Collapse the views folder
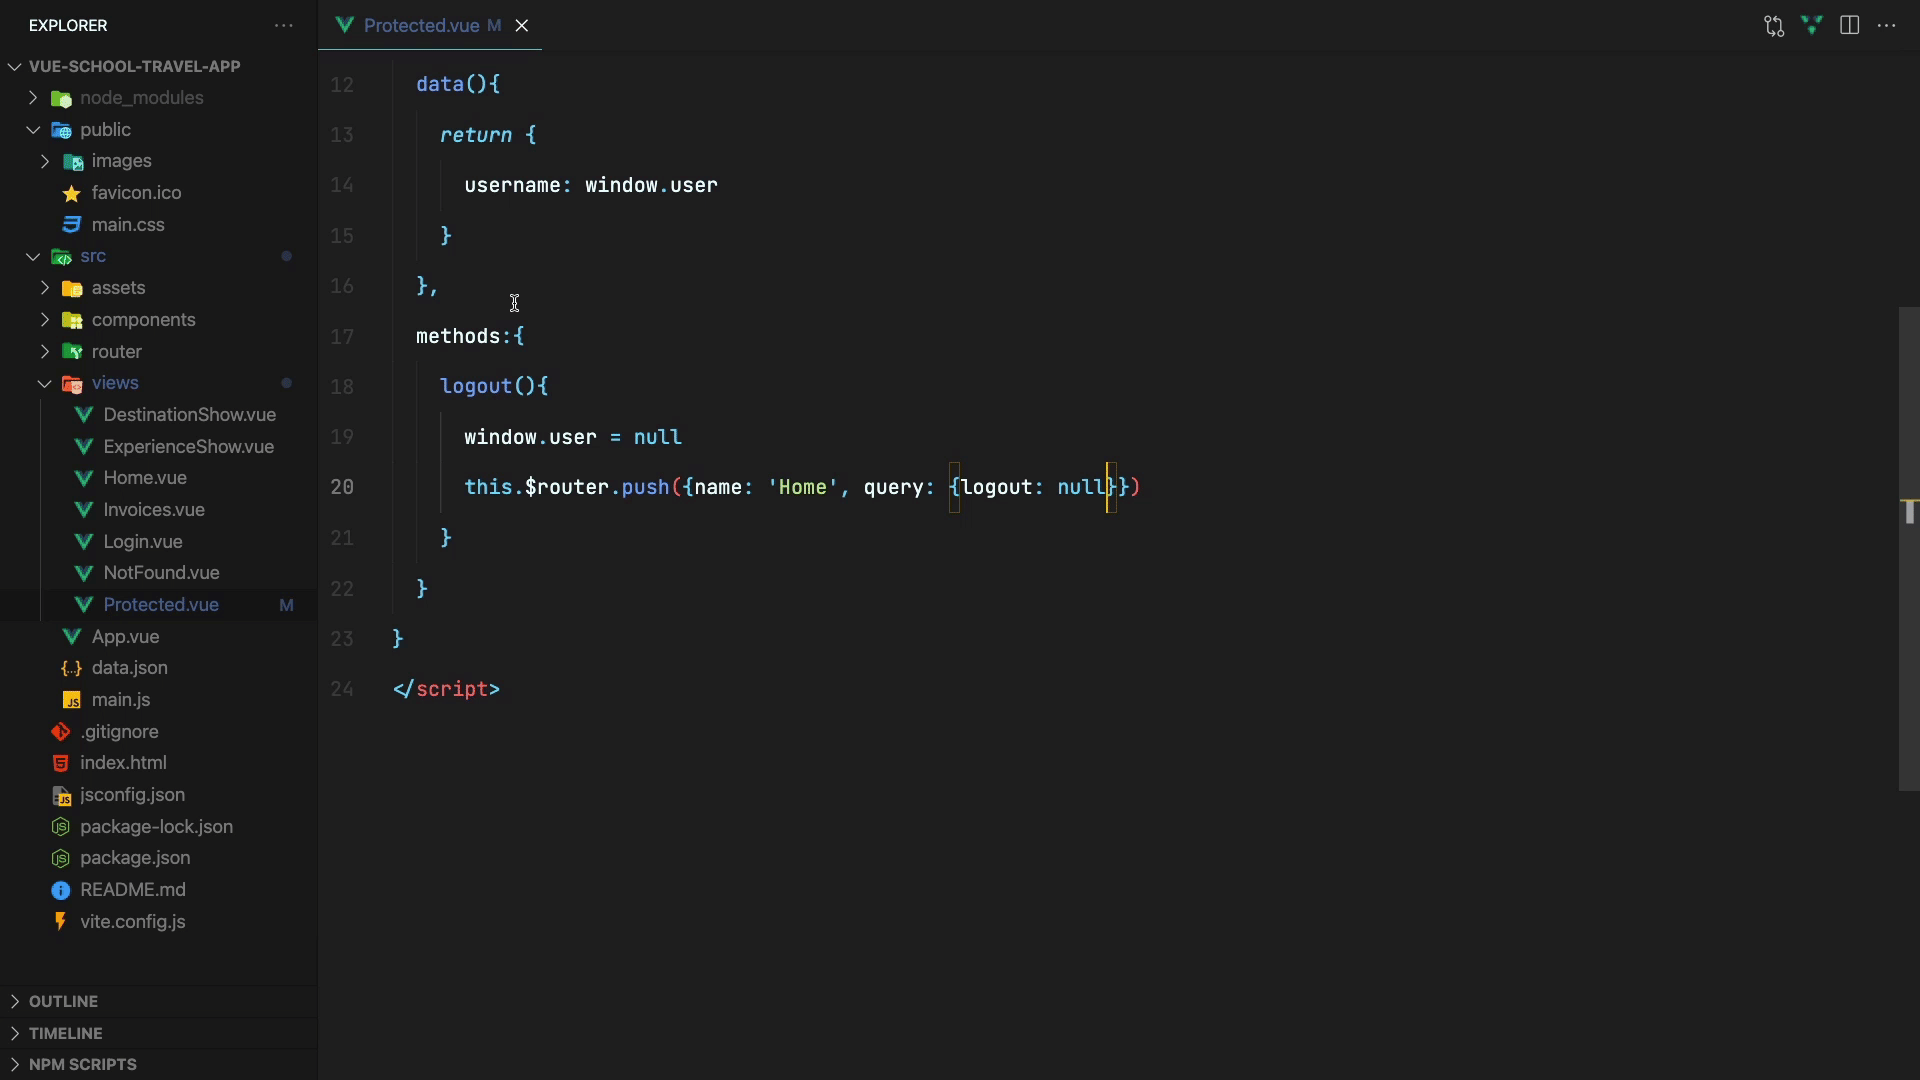Viewport: 1920px width, 1080px height. (x=45, y=383)
